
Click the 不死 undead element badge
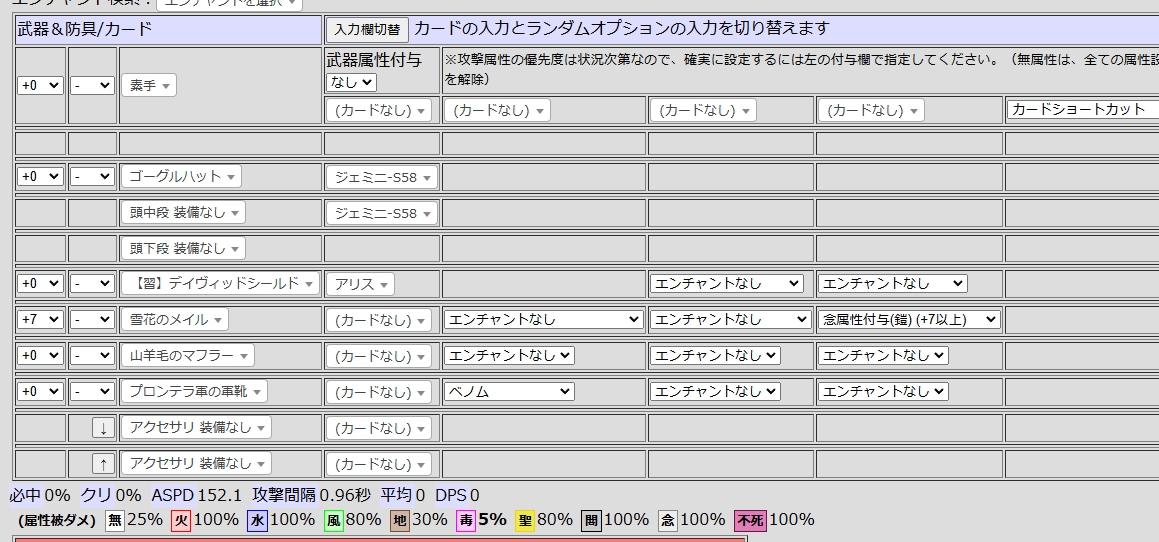[750, 521]
